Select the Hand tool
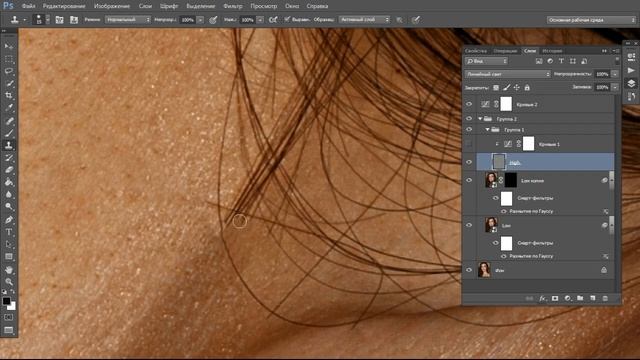The width and height of the screenshot is (640, 360). tap(9, 270)
